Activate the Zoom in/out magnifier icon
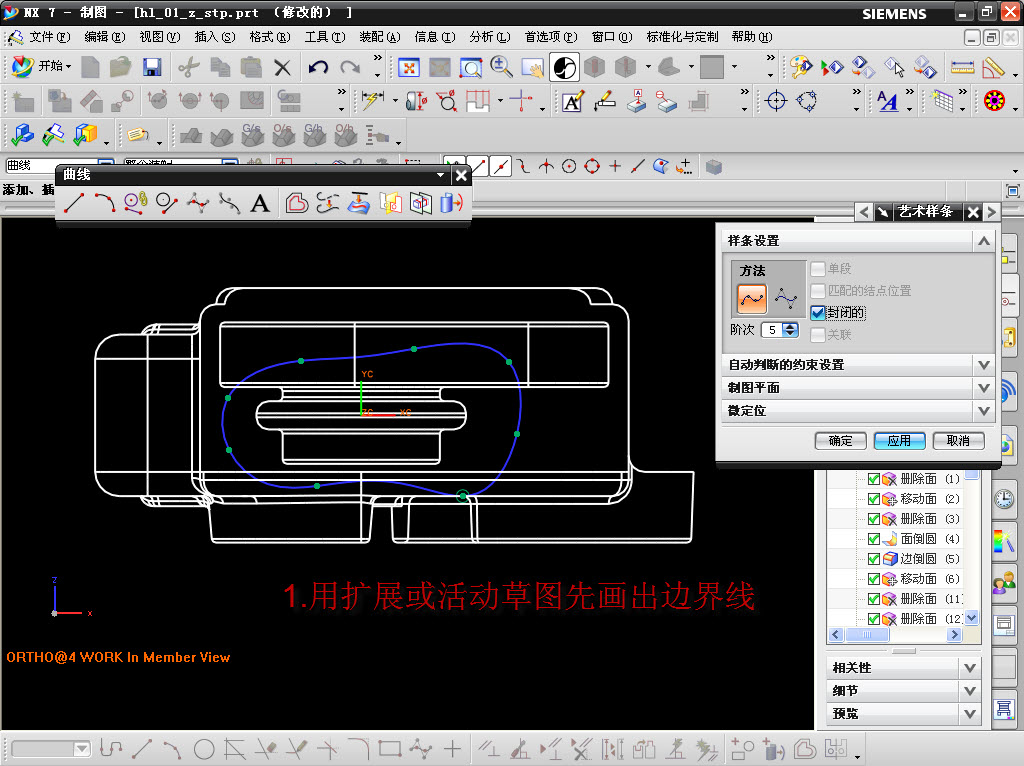 [501, 67]
